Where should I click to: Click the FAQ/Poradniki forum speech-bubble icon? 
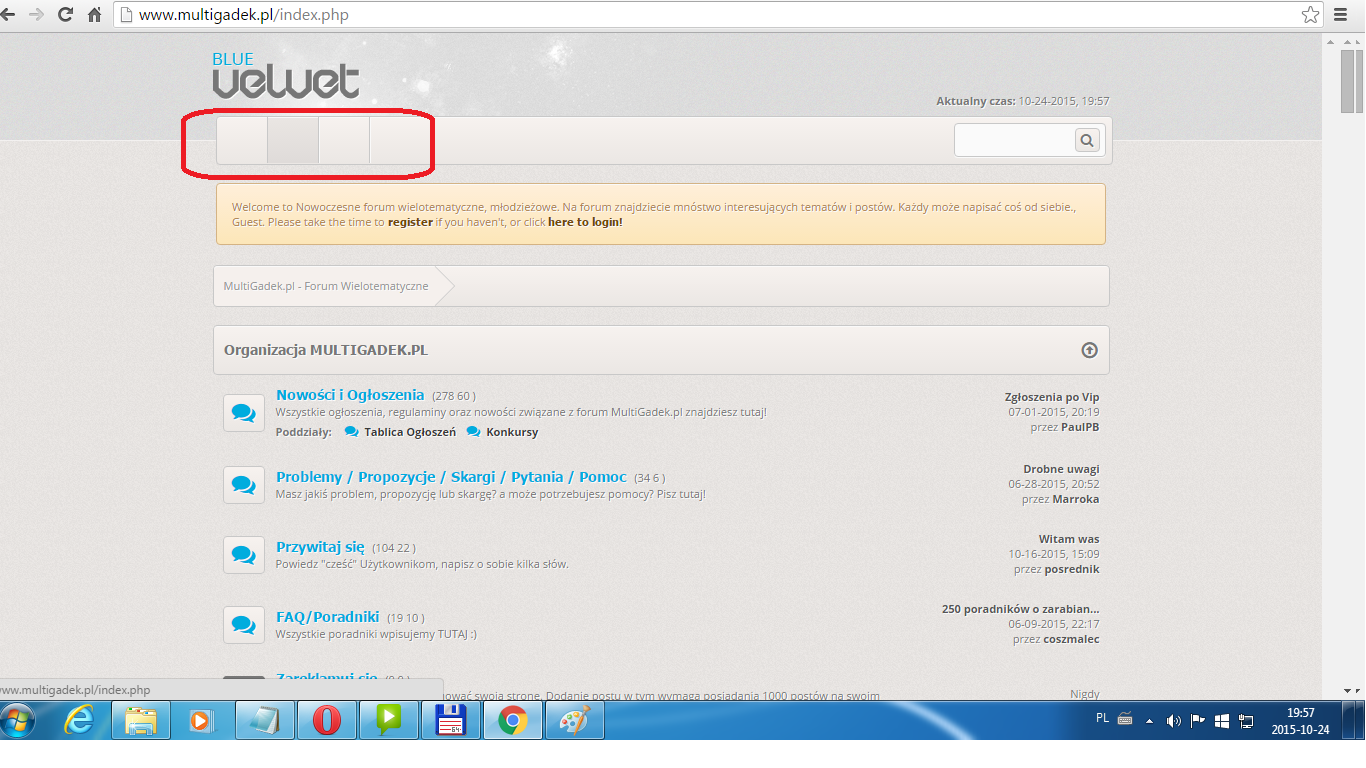(243, 624)
